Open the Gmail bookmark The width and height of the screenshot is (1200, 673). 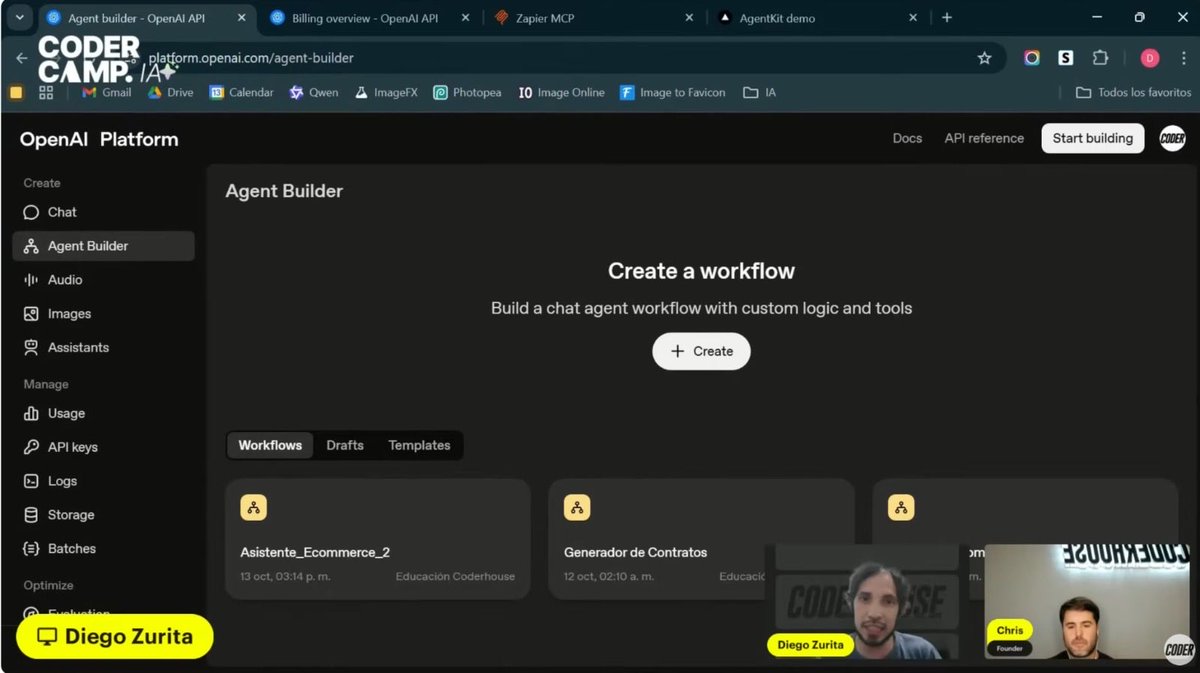click(106, 92)
